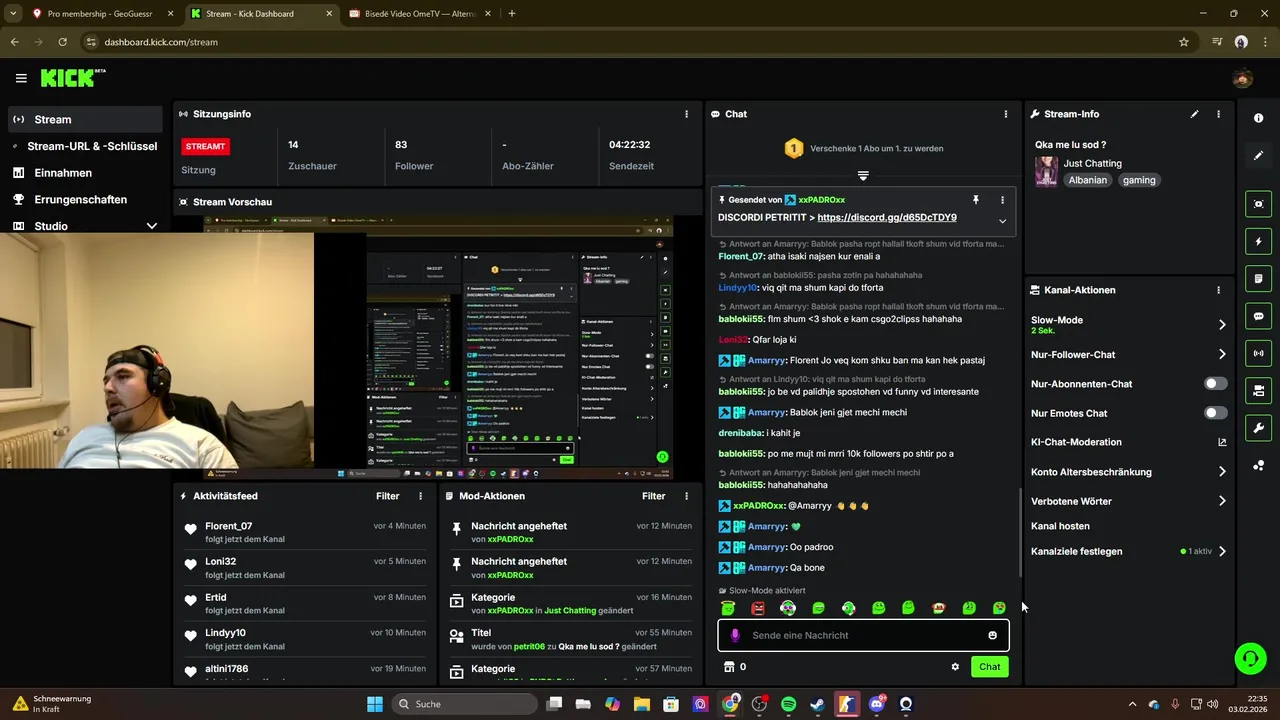Click the screen capture icon in right sidebar
The image size is (1280, 720).
(x=1258, y=204)
